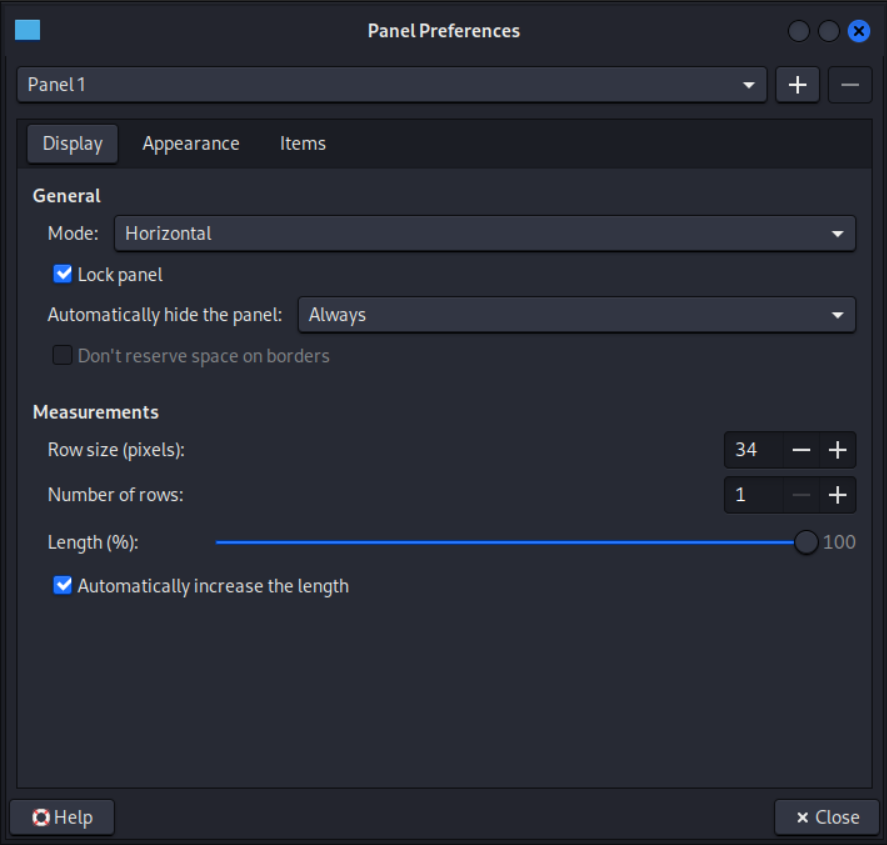Toggle Don't reserve space on borders
The width and height of the screenshot is (887, 845).
click(x=63, y=356)
